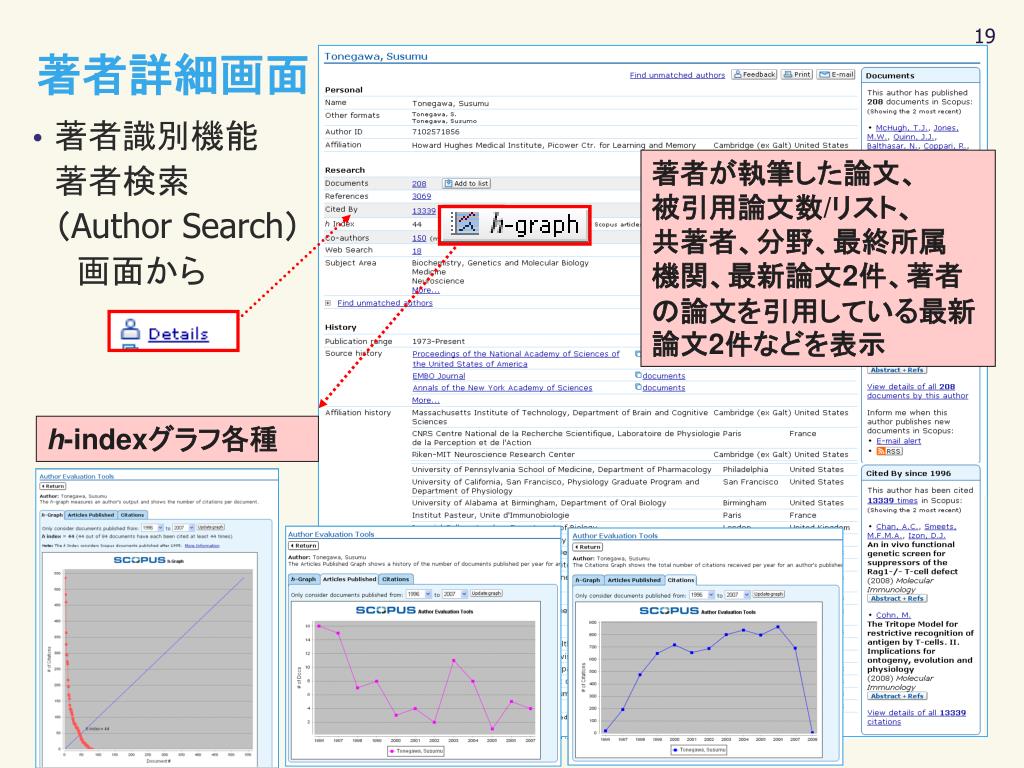Click the E-mail alert link
The height and width of the screenshot is (768, 1024).
(899, 441)
